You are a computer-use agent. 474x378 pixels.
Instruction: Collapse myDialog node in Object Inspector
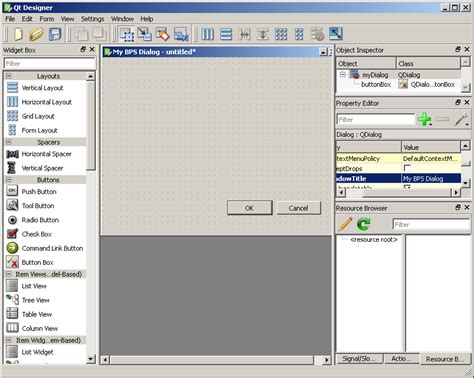click(x=342, y=75)
